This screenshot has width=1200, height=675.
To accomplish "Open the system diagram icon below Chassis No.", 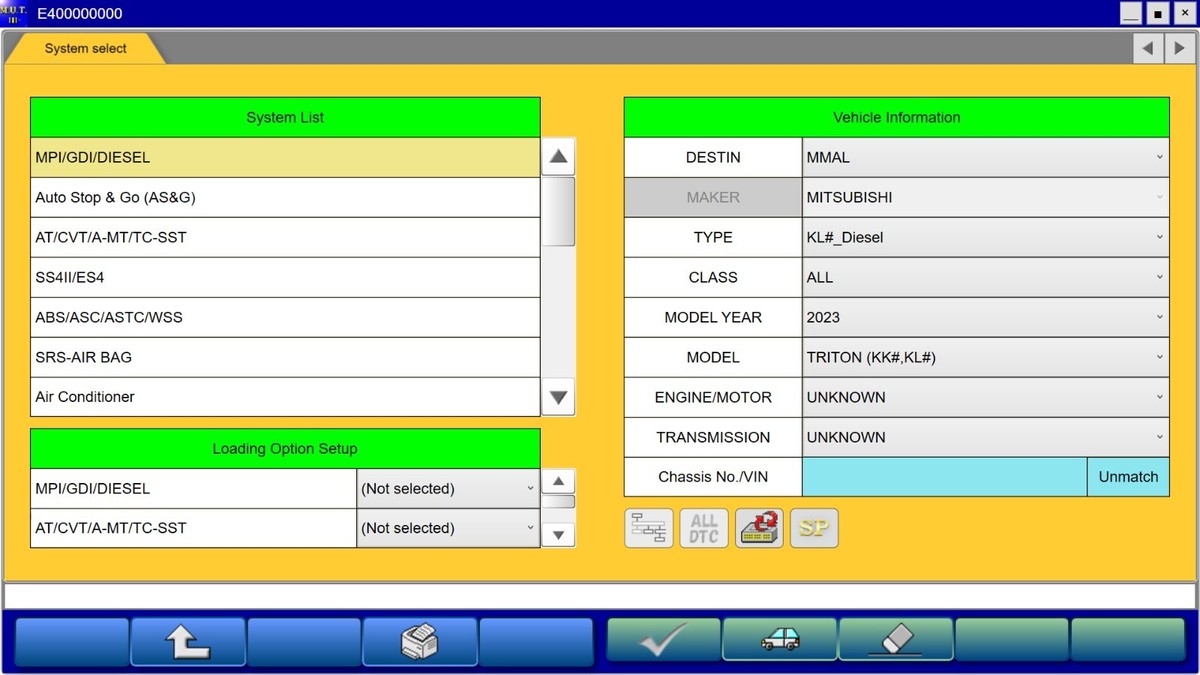I will tap(649, 528).
